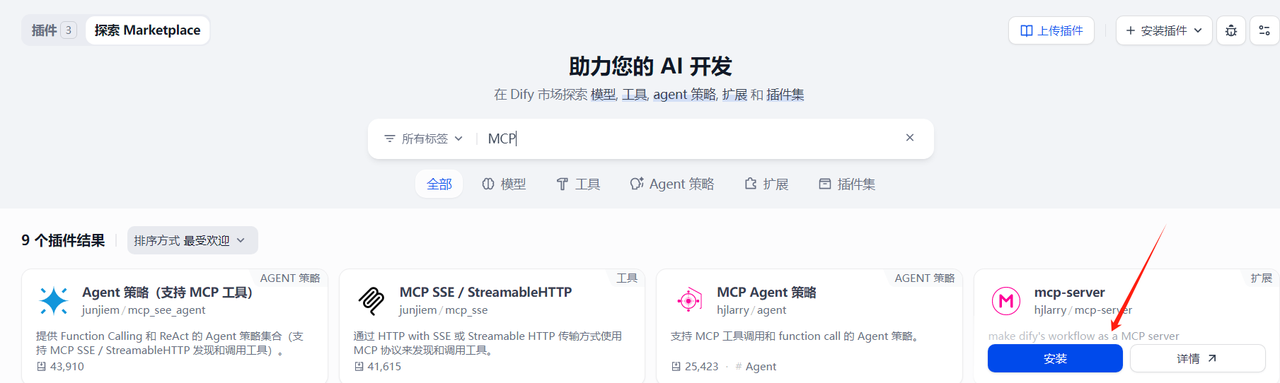This screenshot has width=1280, height=383.
Task: Click the 43,910 download count
Action: pyautogui.click(x=60, y=367)
